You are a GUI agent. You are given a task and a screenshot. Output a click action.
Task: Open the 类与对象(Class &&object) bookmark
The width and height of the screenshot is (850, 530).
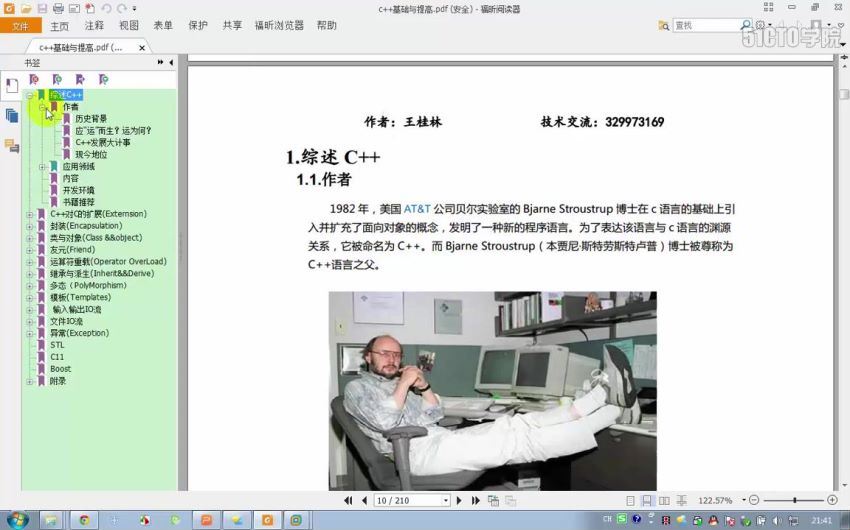tap(96, 238)
